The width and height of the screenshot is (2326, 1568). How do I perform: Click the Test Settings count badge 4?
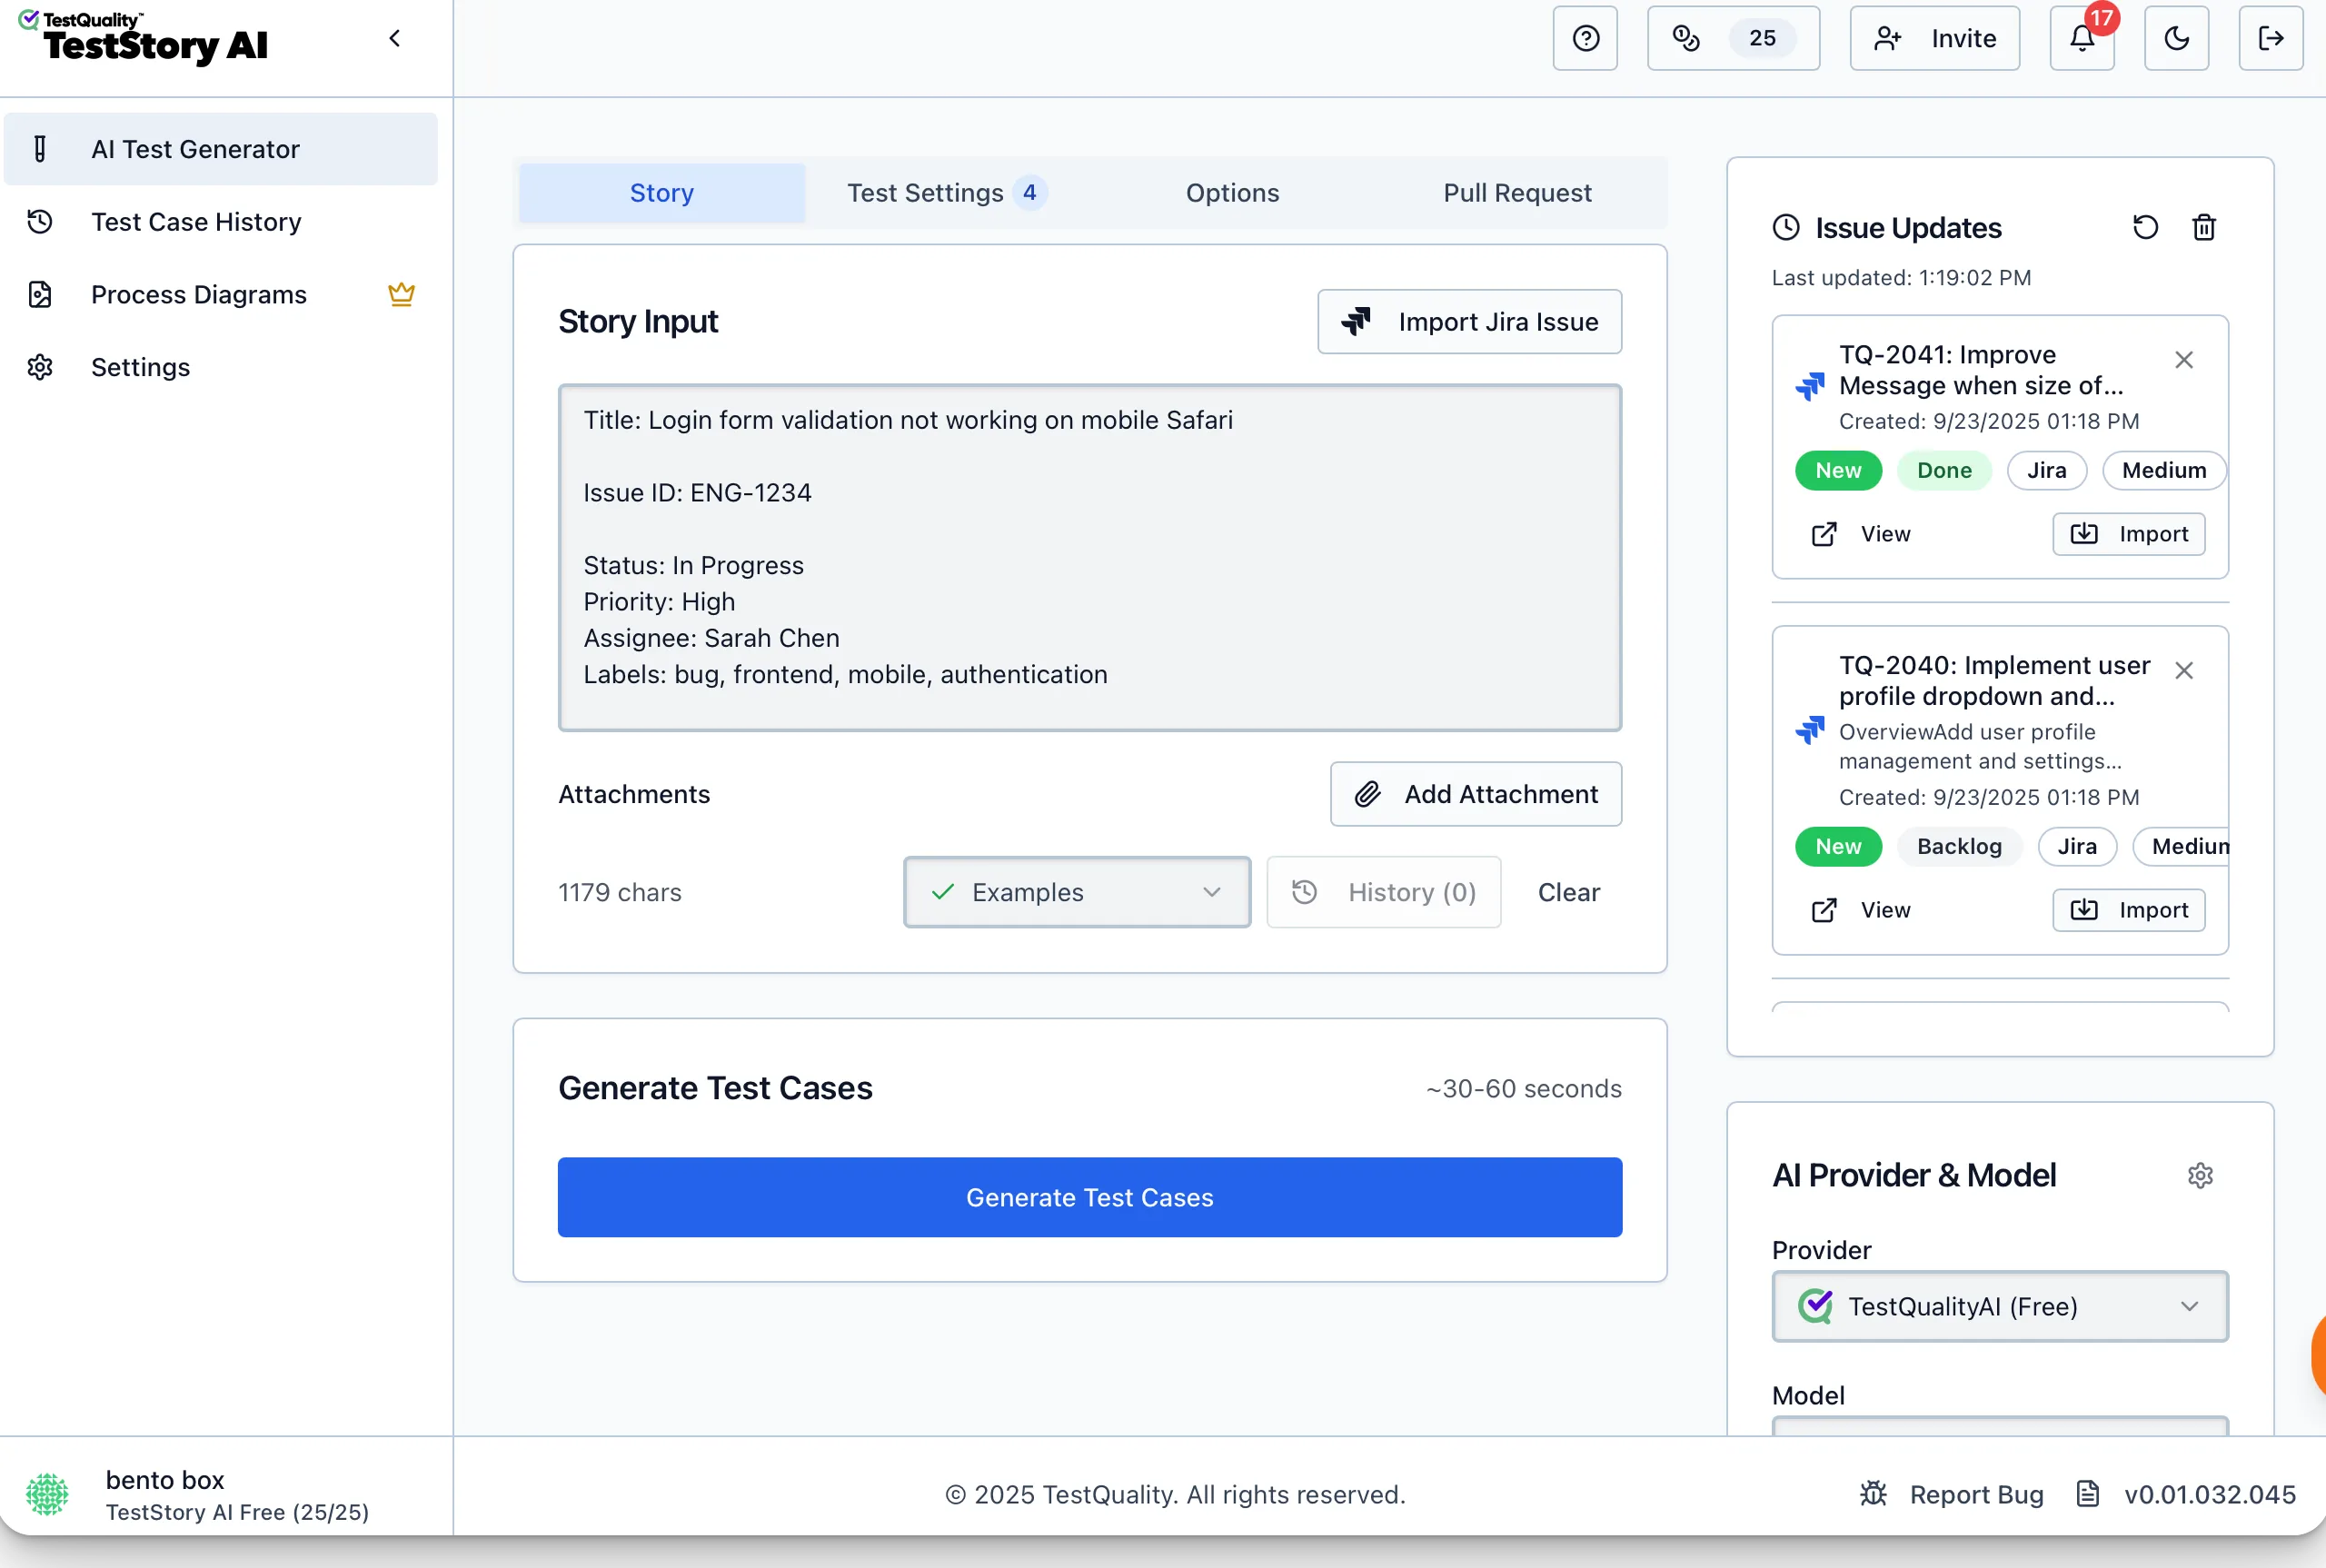point(1029,193)
